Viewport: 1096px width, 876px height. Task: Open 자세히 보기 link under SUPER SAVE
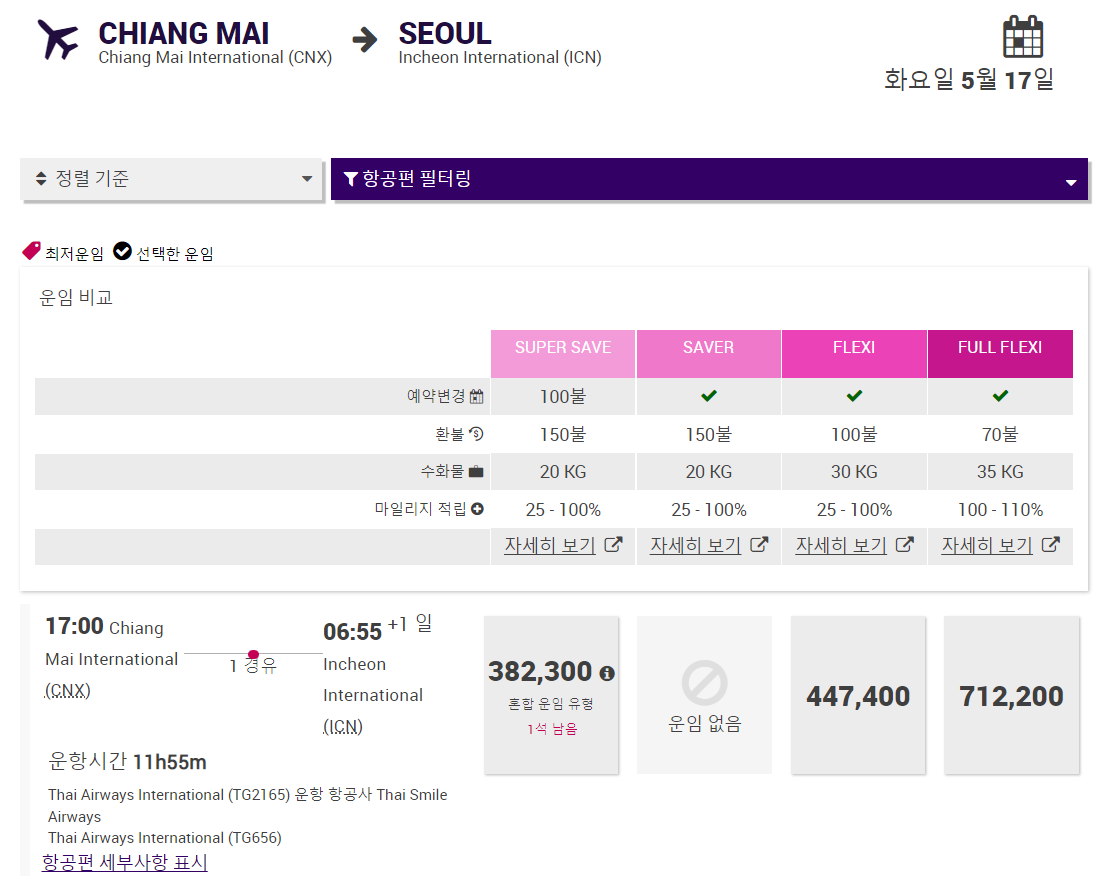[550, 545]
